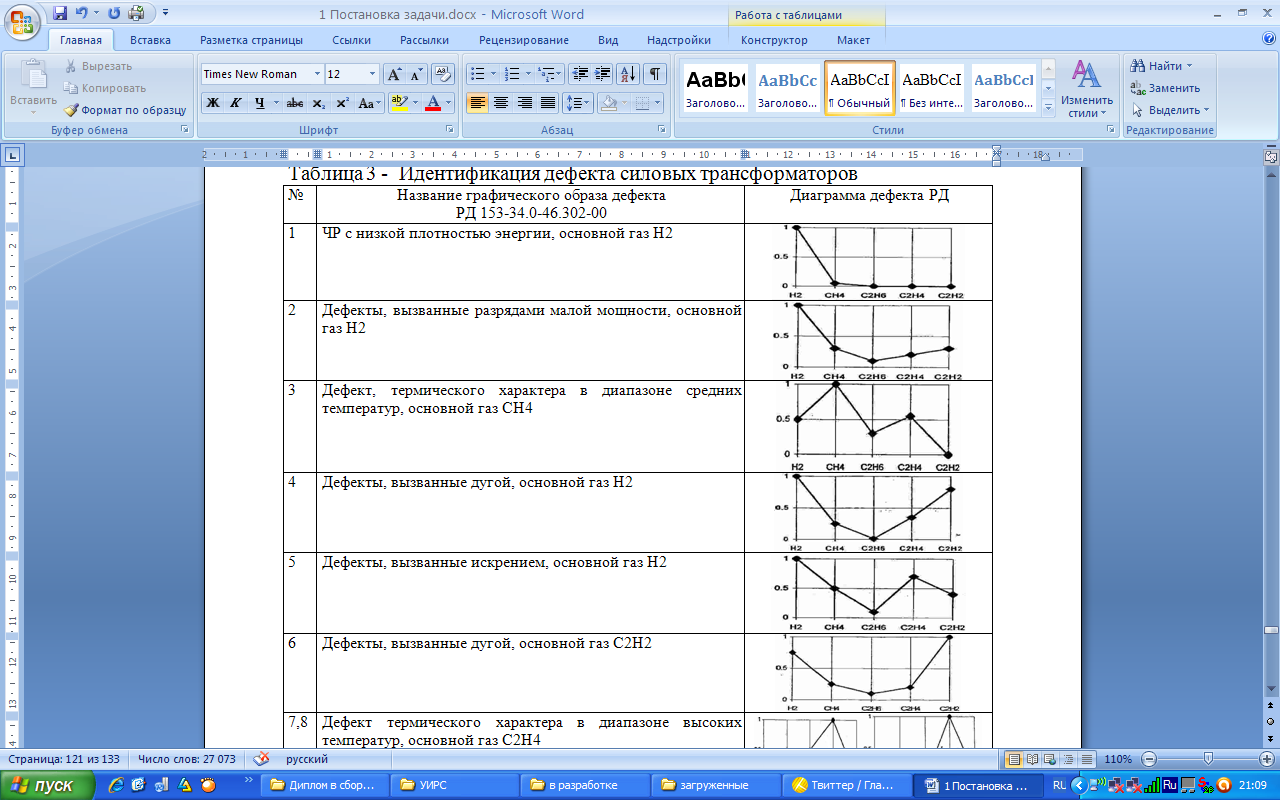1280x800 pixels.
Task: Center the paragraph text
Action: coord(501,102)
